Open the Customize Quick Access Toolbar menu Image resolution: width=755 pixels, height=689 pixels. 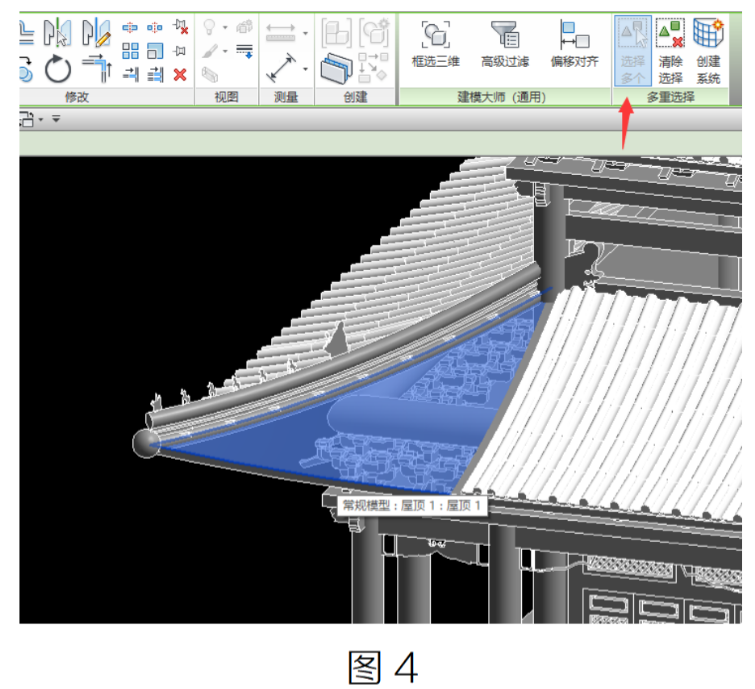coord(56,118)
